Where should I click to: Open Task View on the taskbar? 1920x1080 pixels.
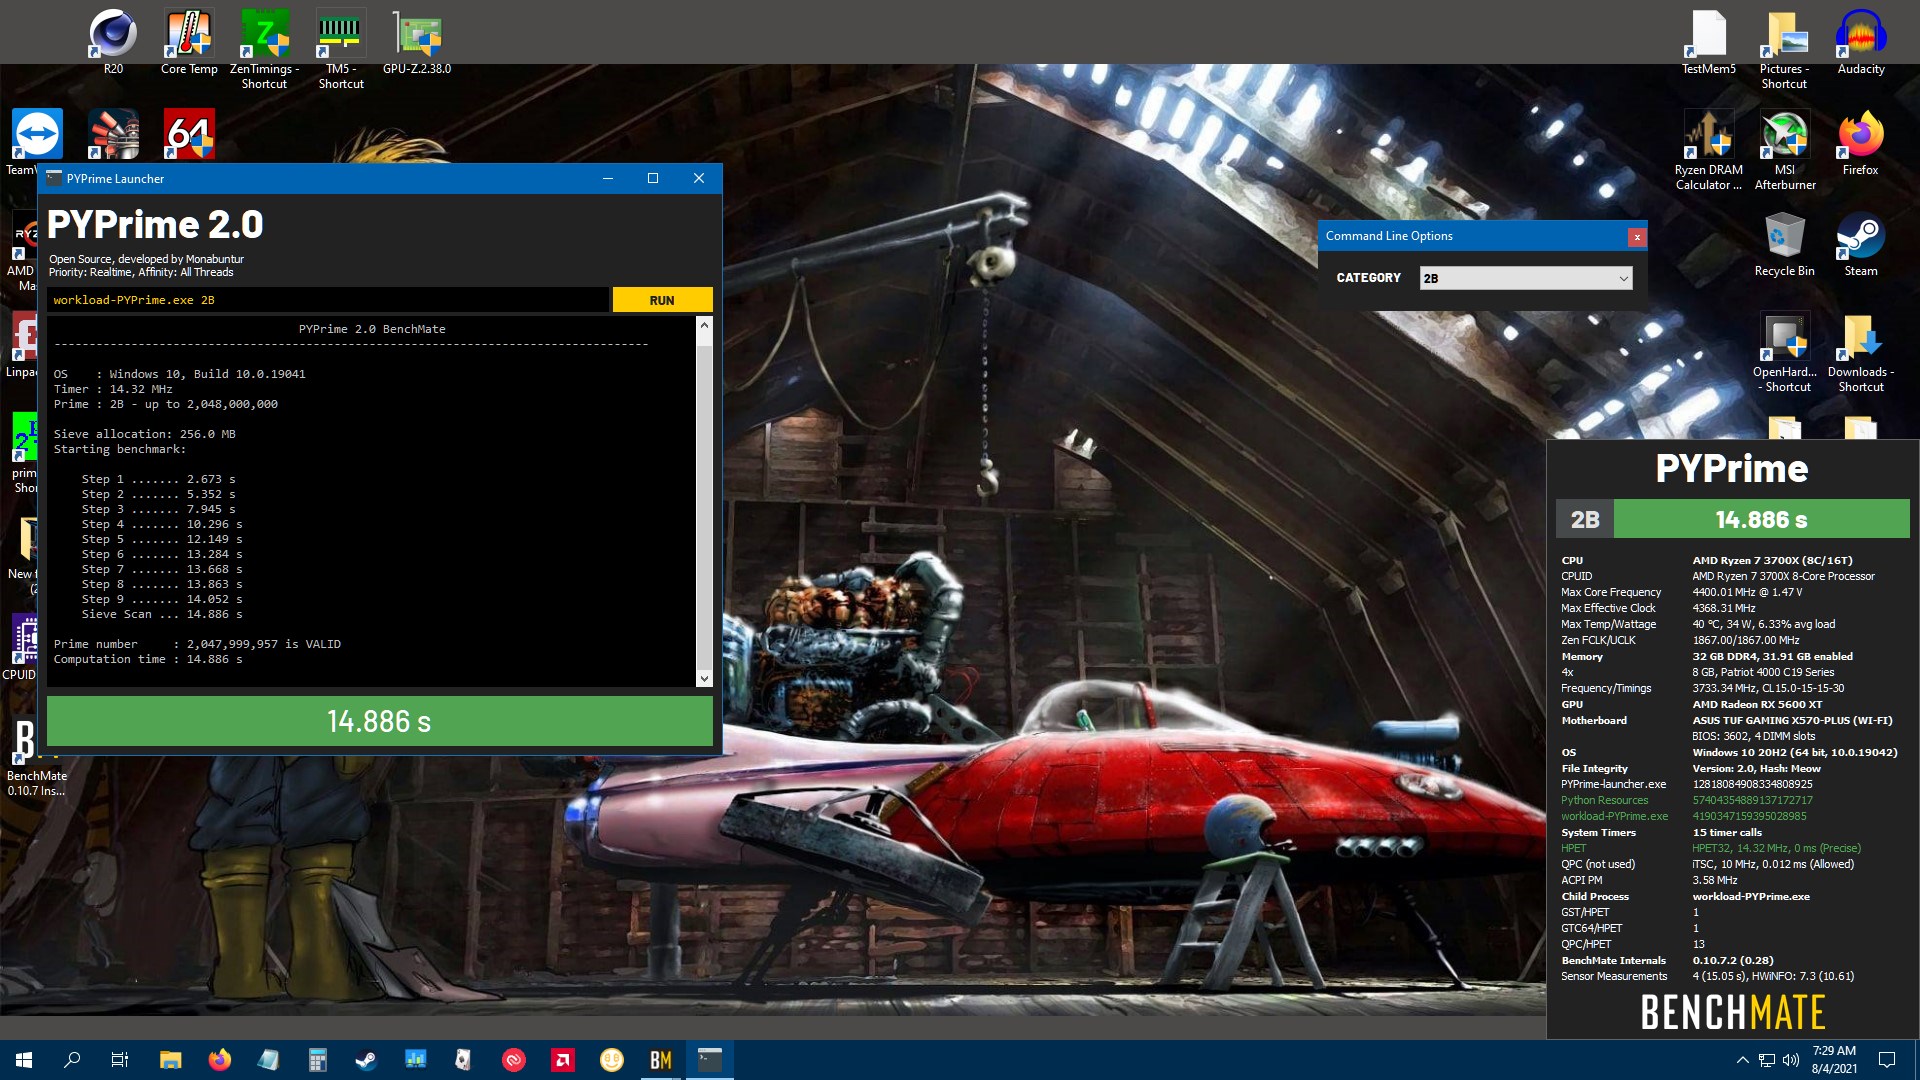pos(120,1060)
